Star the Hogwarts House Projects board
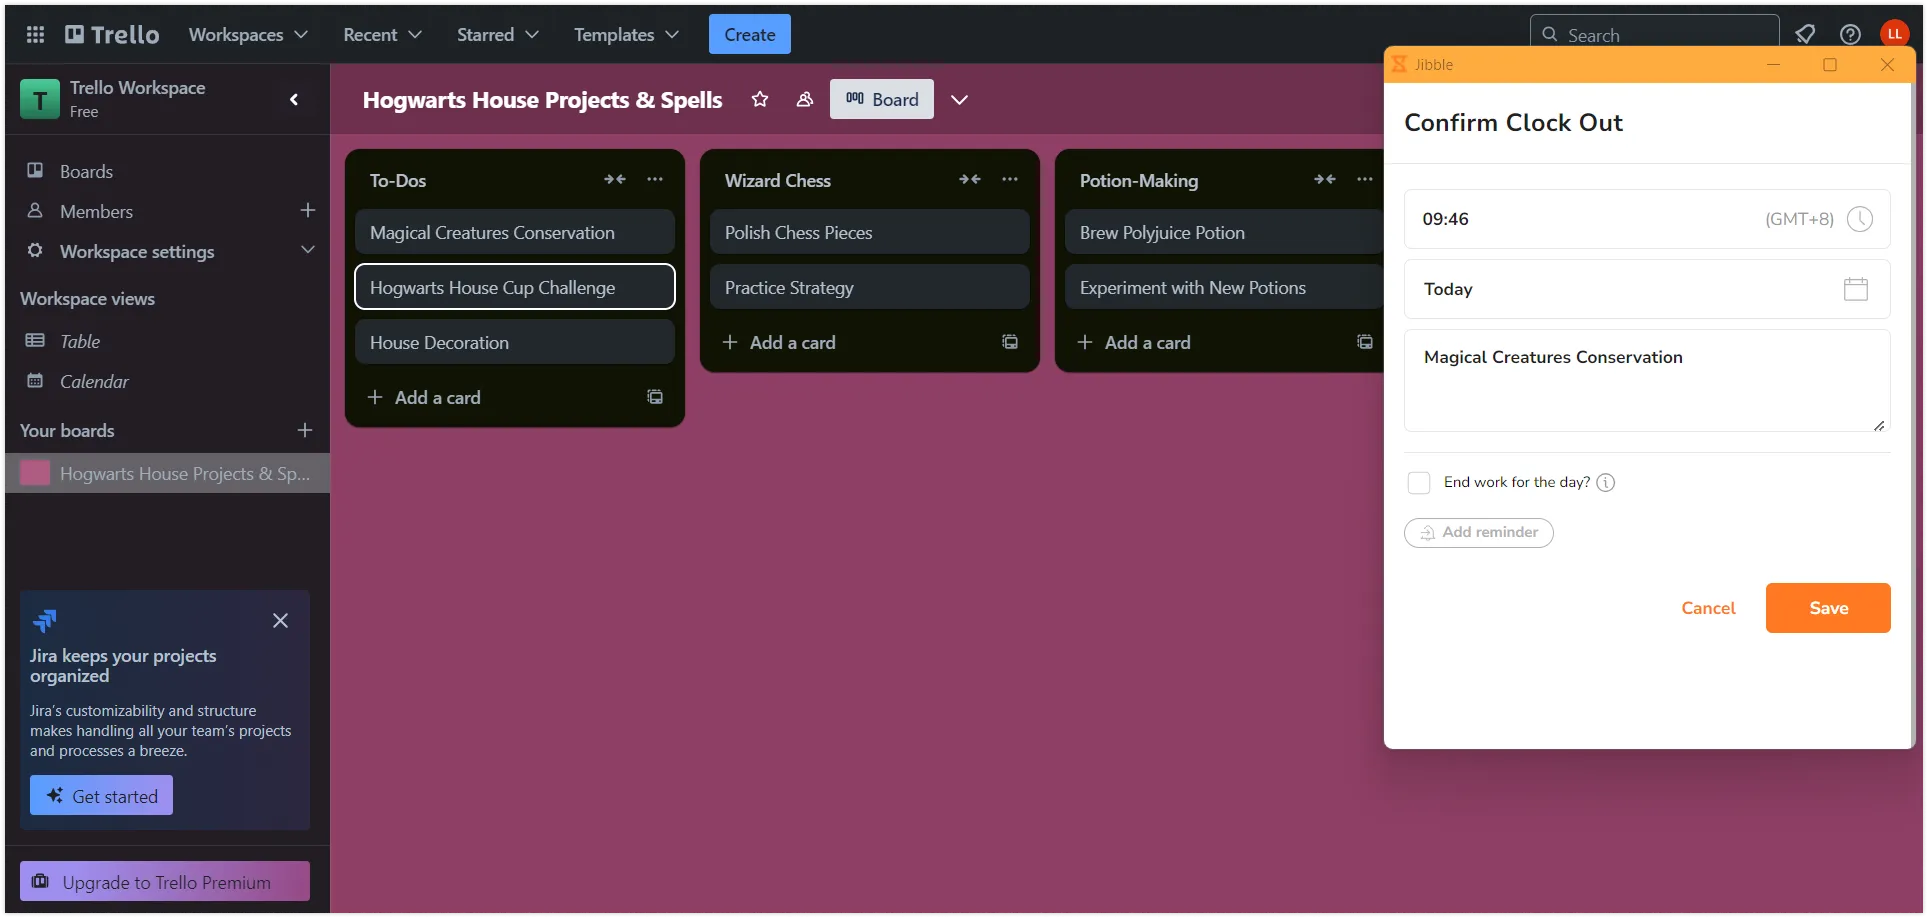 (760, 99)
